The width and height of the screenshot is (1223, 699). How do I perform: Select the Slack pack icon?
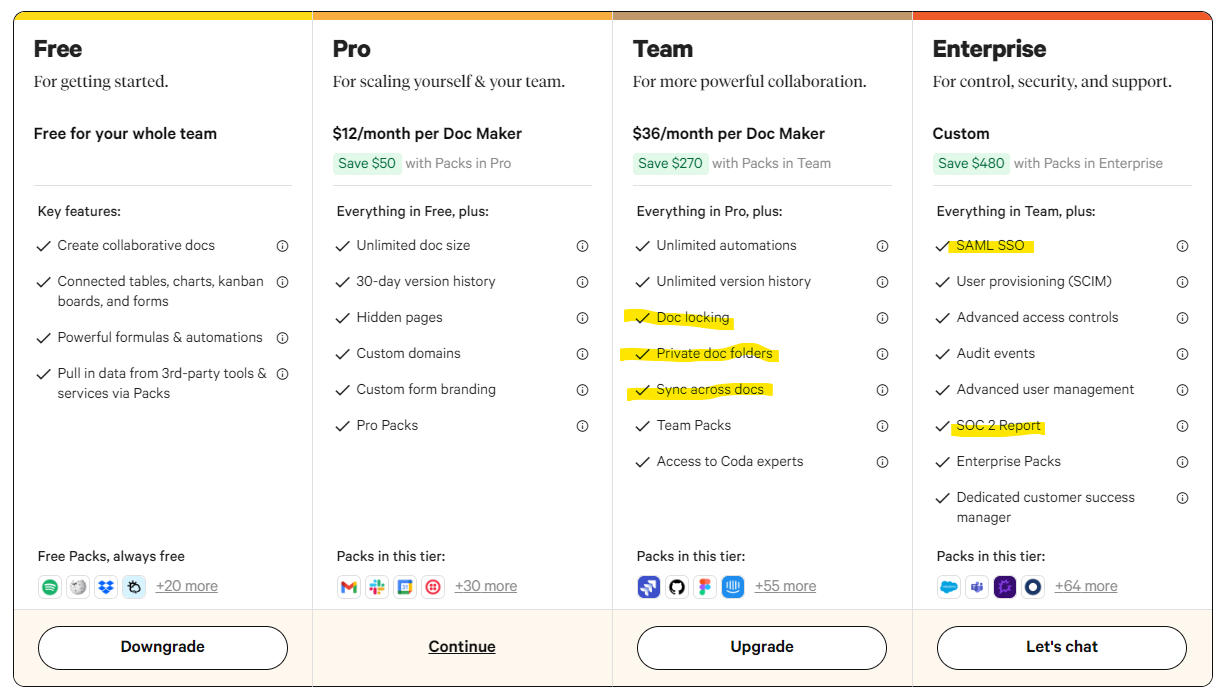(x=377, y=587)
